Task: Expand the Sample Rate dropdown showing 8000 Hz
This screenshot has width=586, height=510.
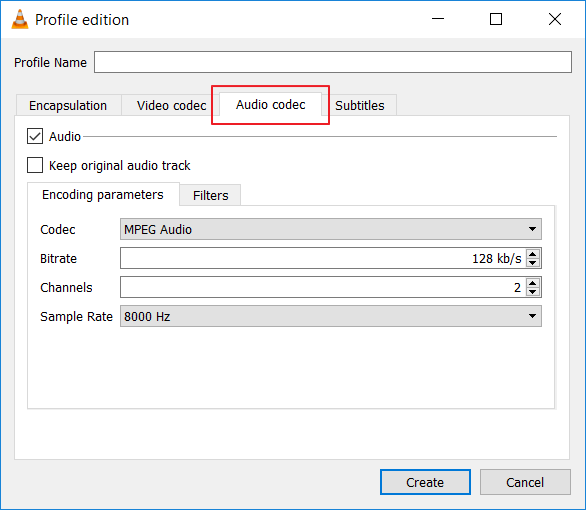Action: (331, 316)
